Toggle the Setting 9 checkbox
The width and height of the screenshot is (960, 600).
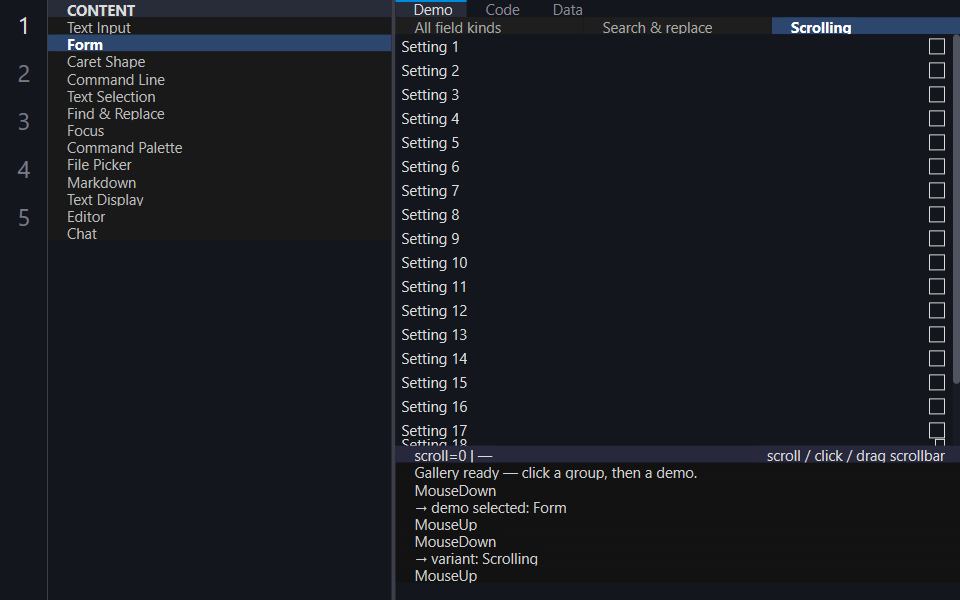coord(937,238)
